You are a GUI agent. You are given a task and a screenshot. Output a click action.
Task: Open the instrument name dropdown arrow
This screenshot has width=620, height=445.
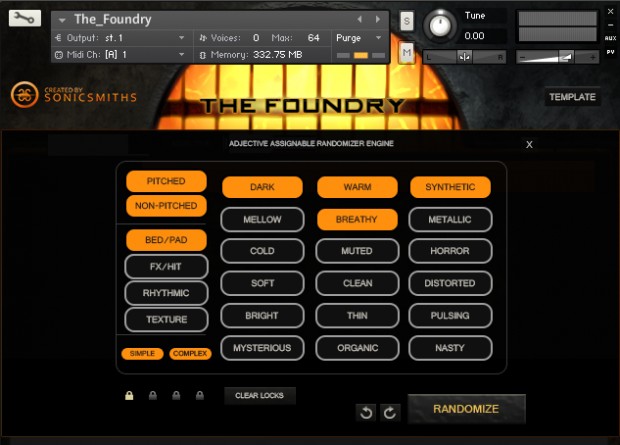(62, 20)
